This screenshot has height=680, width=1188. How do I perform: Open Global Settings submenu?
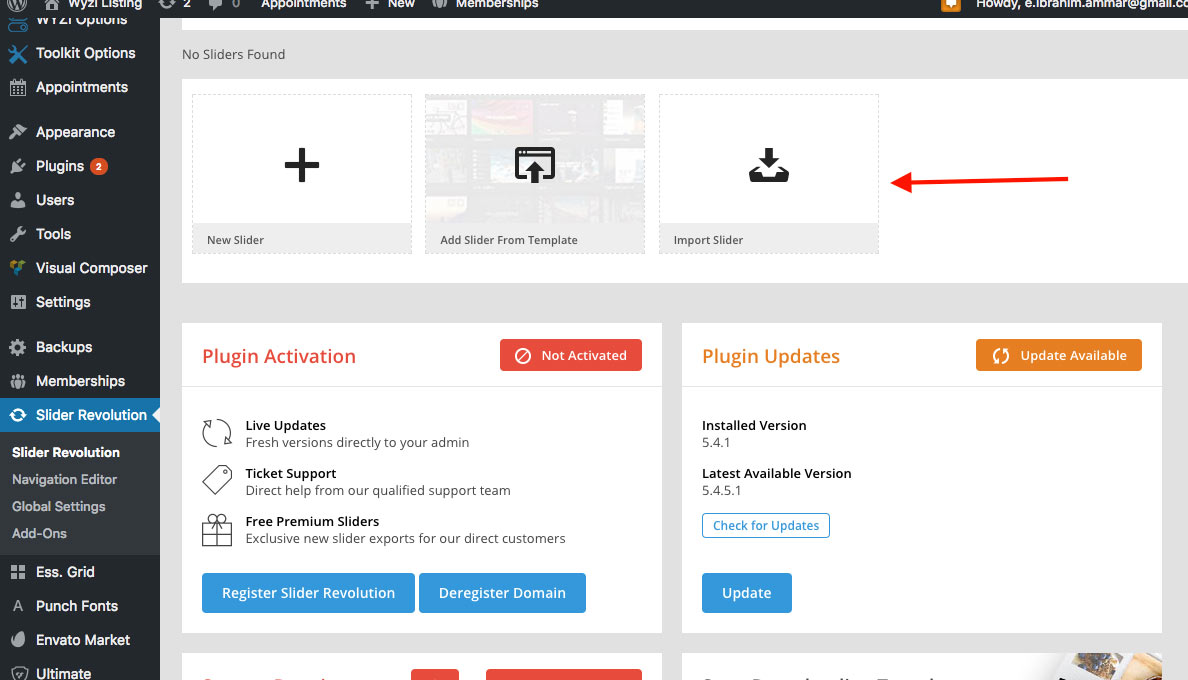[x=58, y=507]
